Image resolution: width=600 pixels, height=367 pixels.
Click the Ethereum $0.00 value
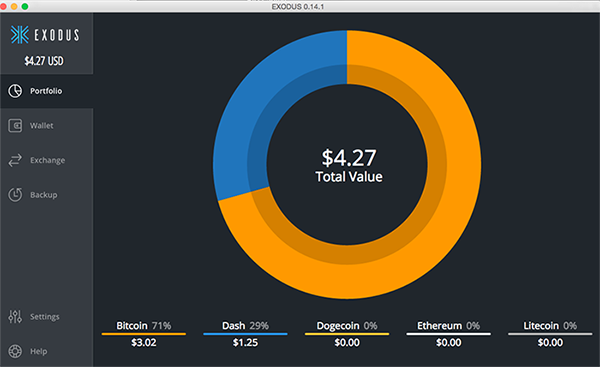coord(448,343)
